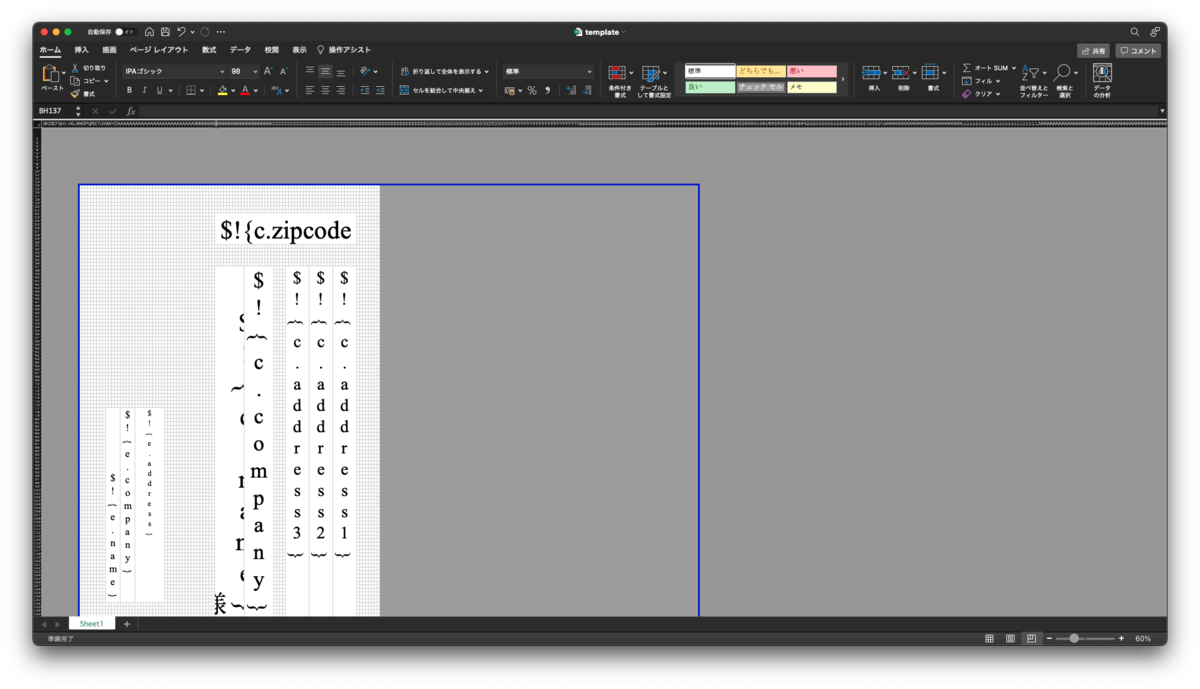This screenshot has width=1200, height=689.
Task: Expand the formula bar chevron
Action: click(x=1162, y=111)
